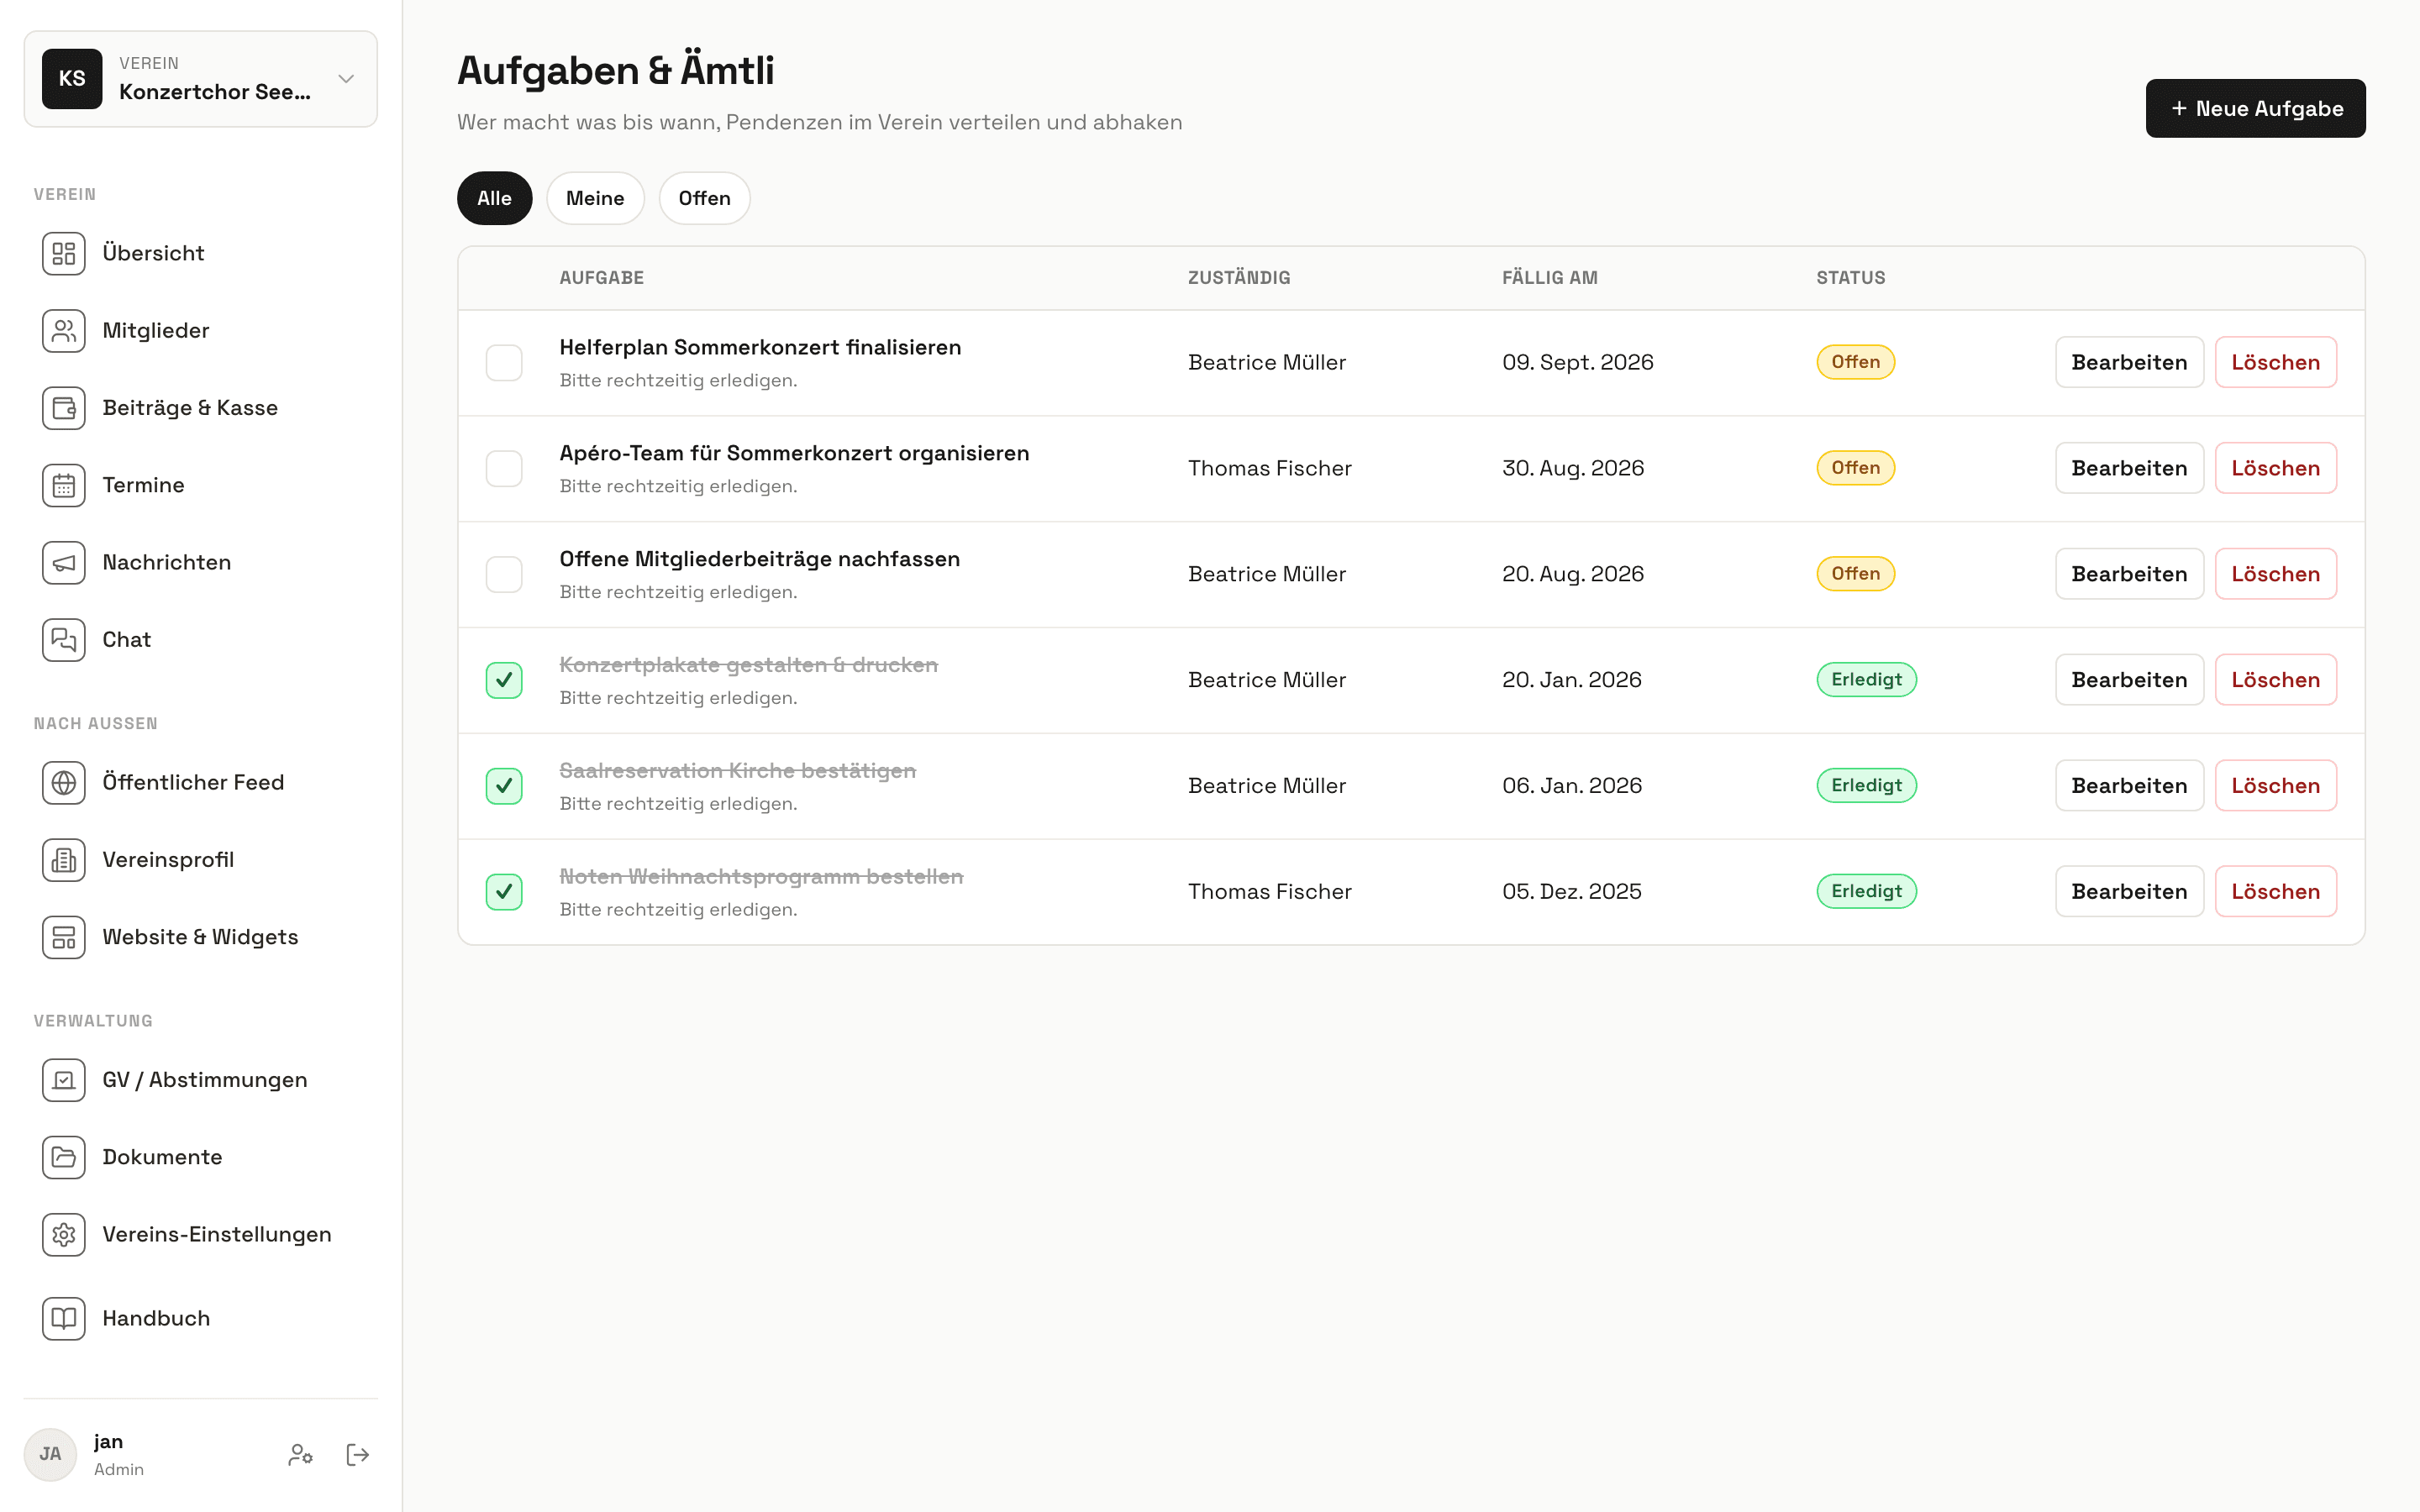Open the Vereins-Einstellungen gear icon
This screenshot has height=1512, width=2420.
(x=64, y=1234)
